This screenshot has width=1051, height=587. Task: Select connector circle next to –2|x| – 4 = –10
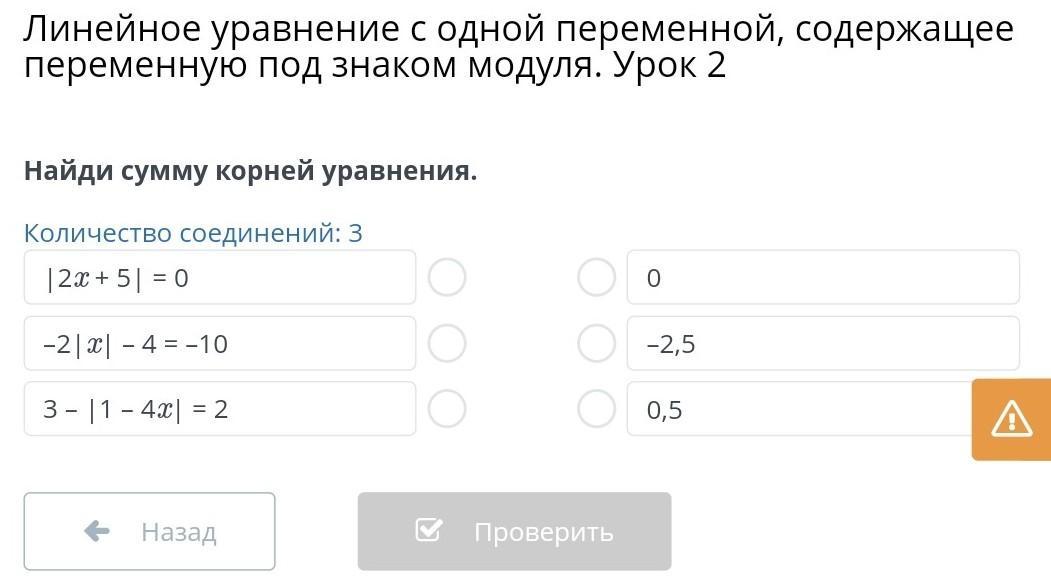447,343
